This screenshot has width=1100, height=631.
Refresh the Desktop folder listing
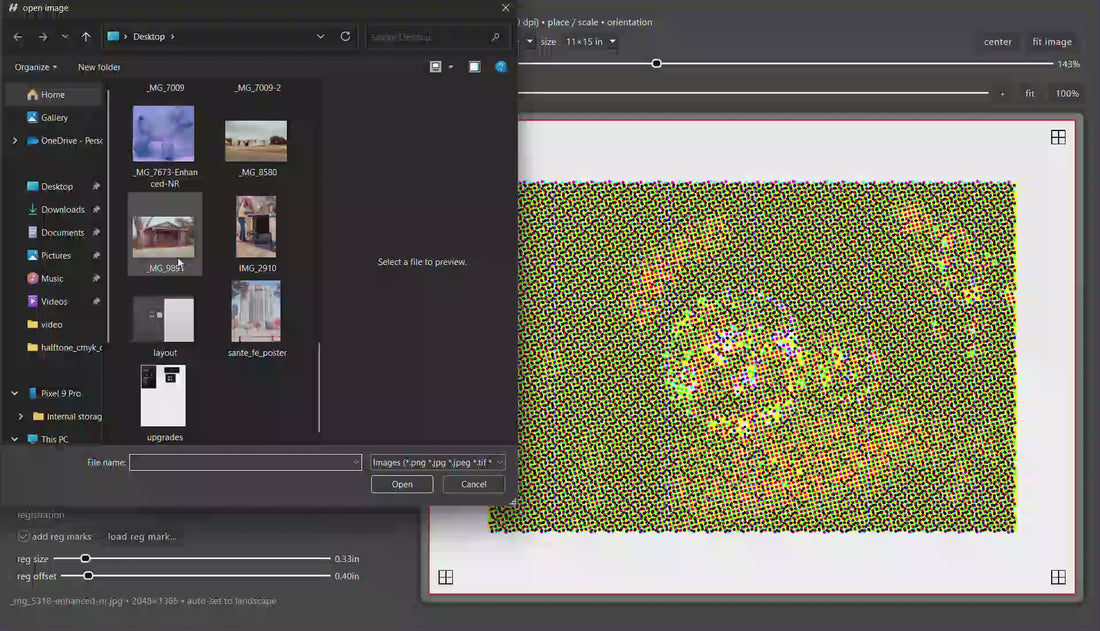(345, 37)
